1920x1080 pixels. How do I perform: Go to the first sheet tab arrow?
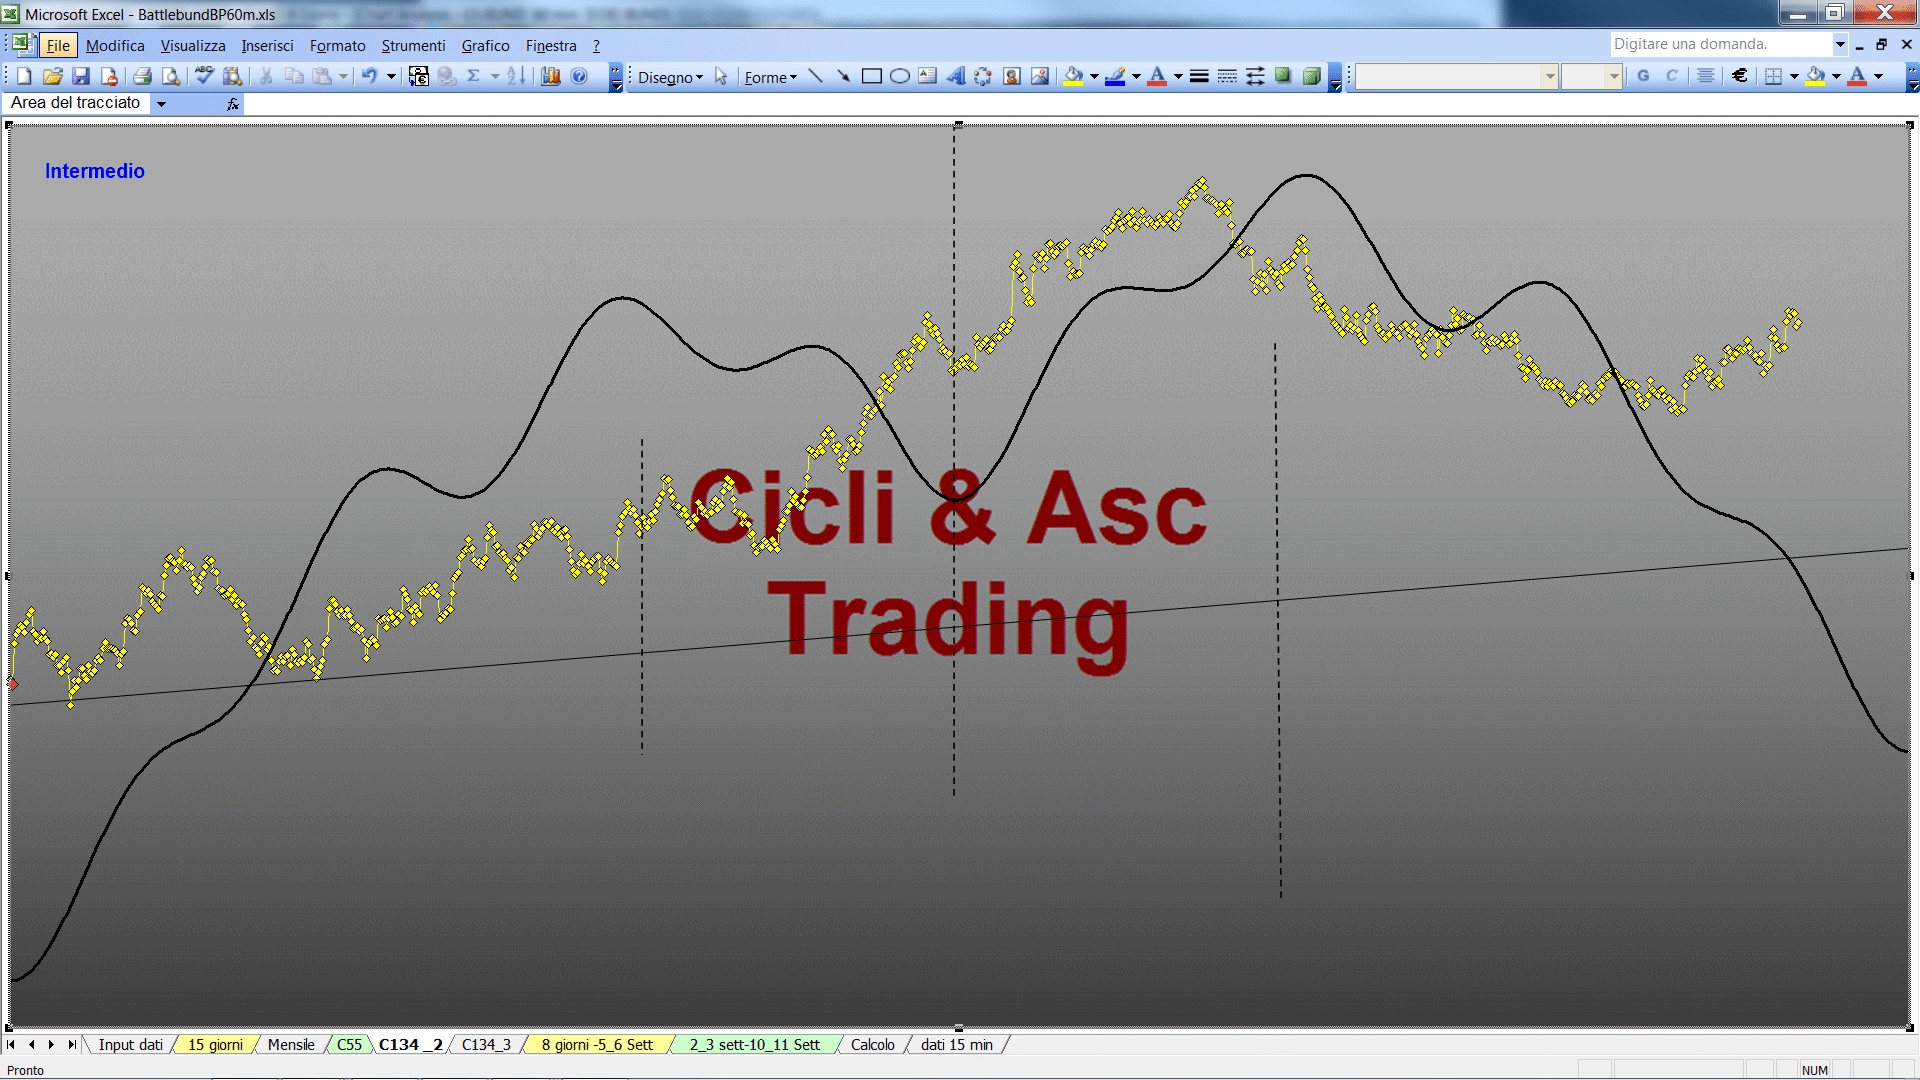[11, 1045]
